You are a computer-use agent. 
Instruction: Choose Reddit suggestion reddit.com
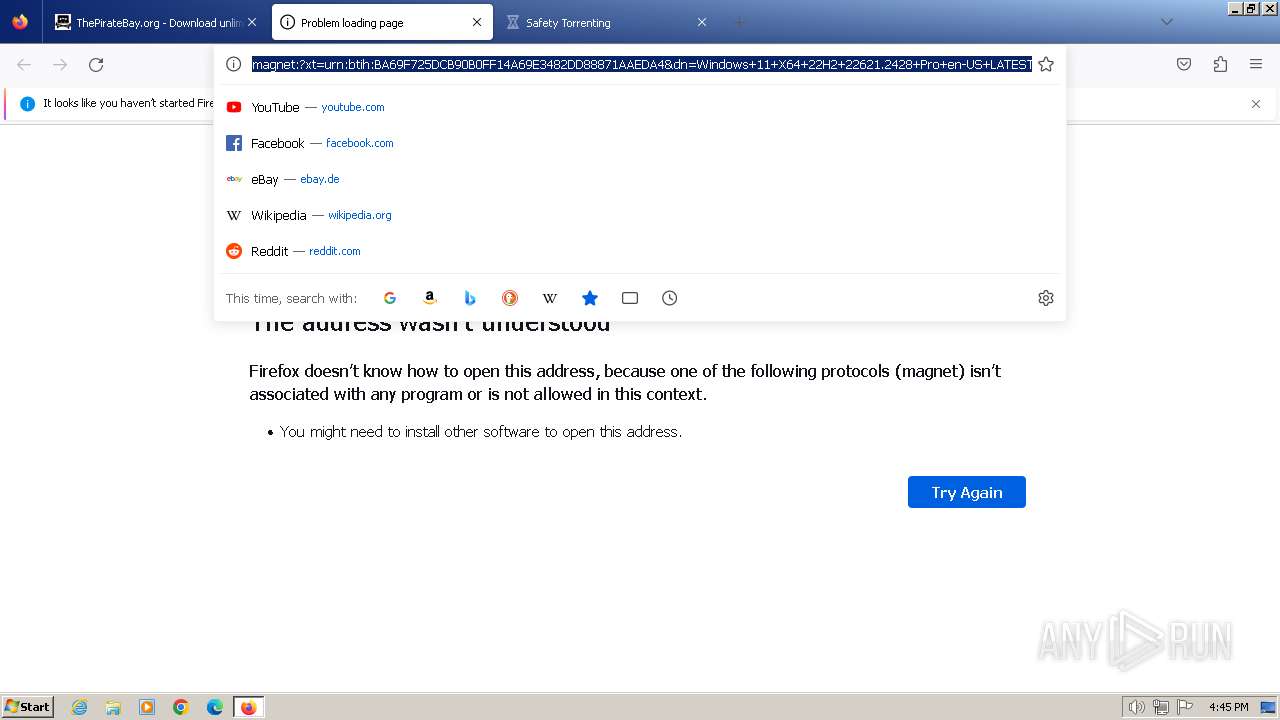click(x=640, y=251)
